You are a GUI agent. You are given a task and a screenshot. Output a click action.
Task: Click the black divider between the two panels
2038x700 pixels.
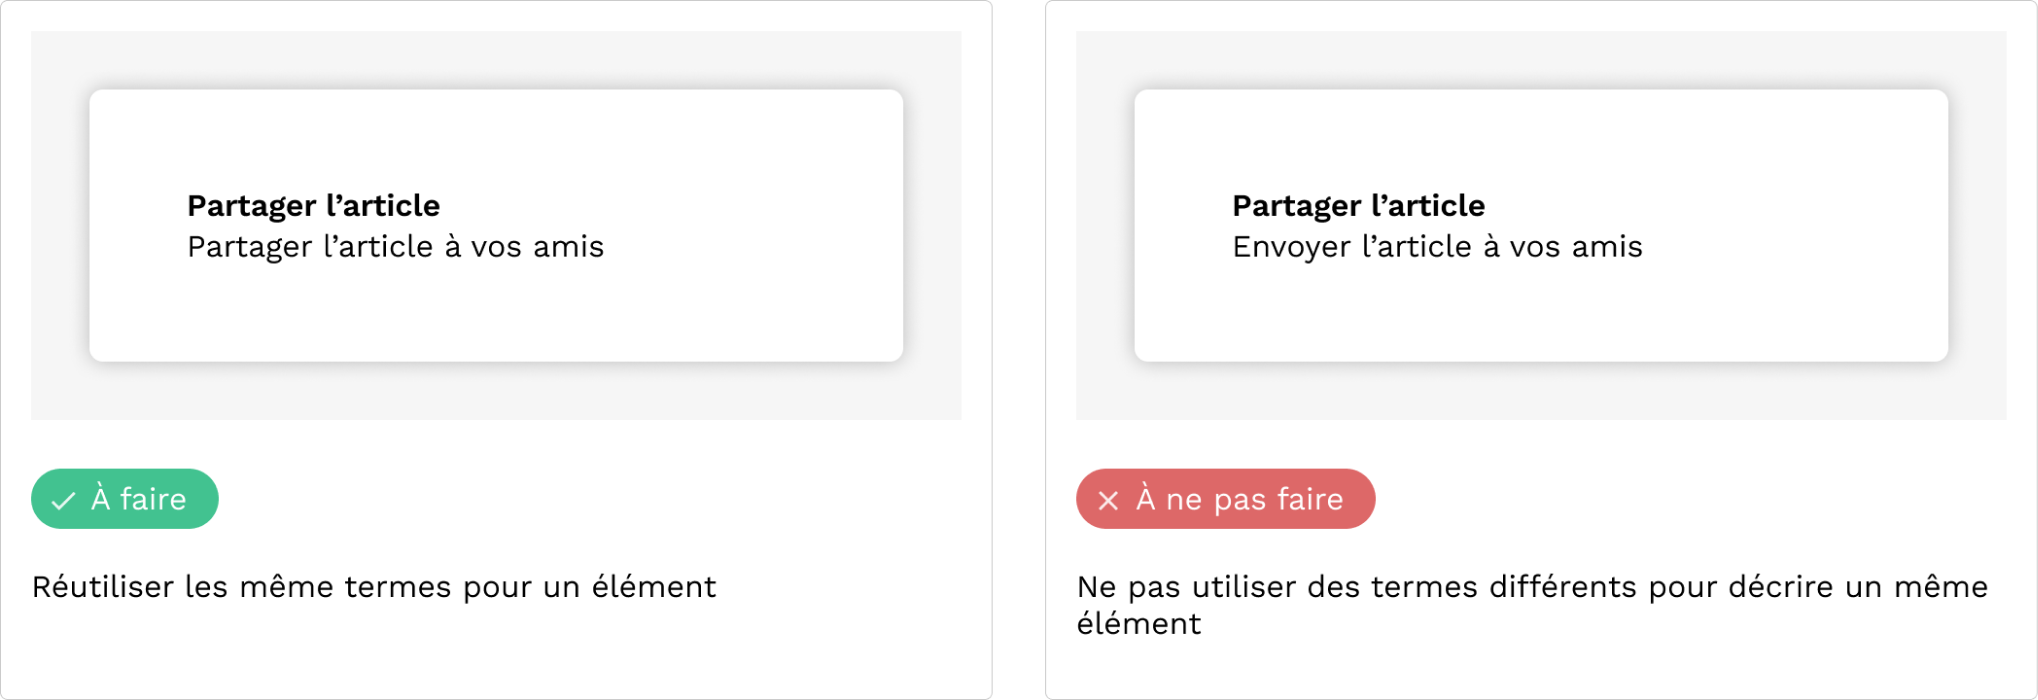point(1019,350)
